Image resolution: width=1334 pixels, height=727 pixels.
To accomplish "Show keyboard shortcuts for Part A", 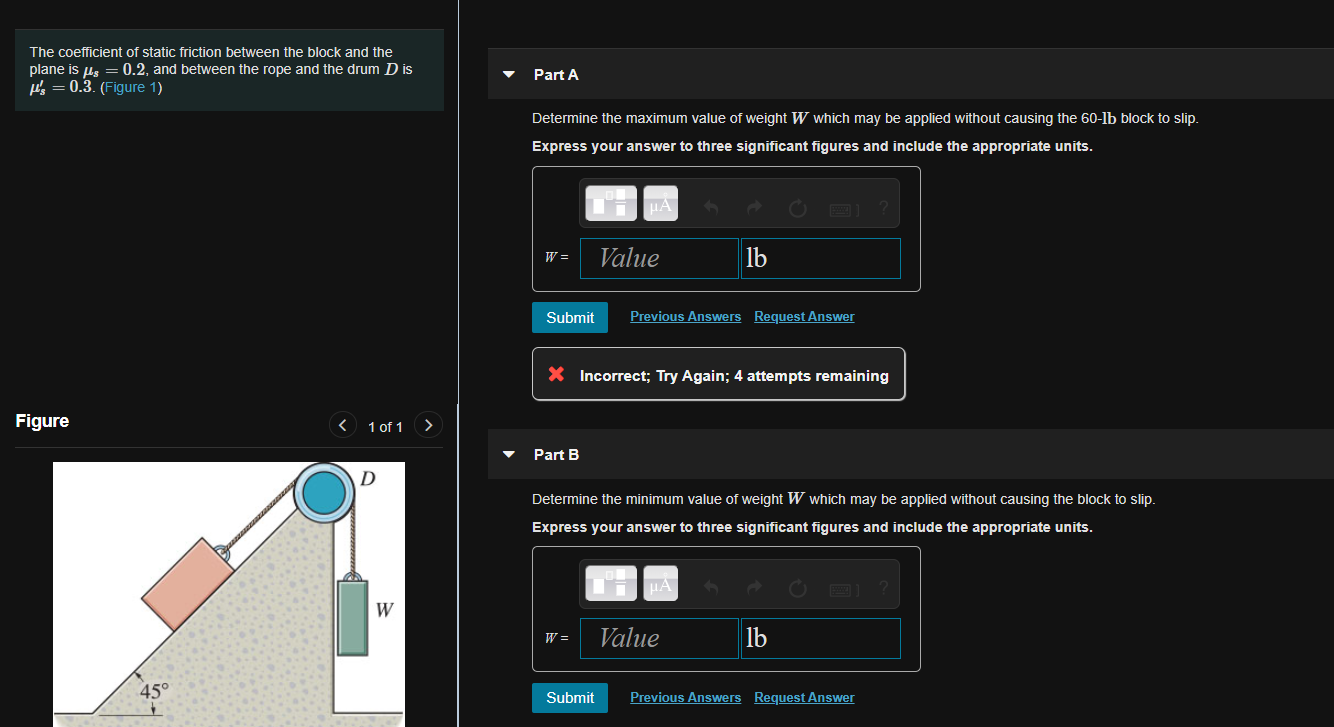I will pyautogui.click(x=843, y=209).
